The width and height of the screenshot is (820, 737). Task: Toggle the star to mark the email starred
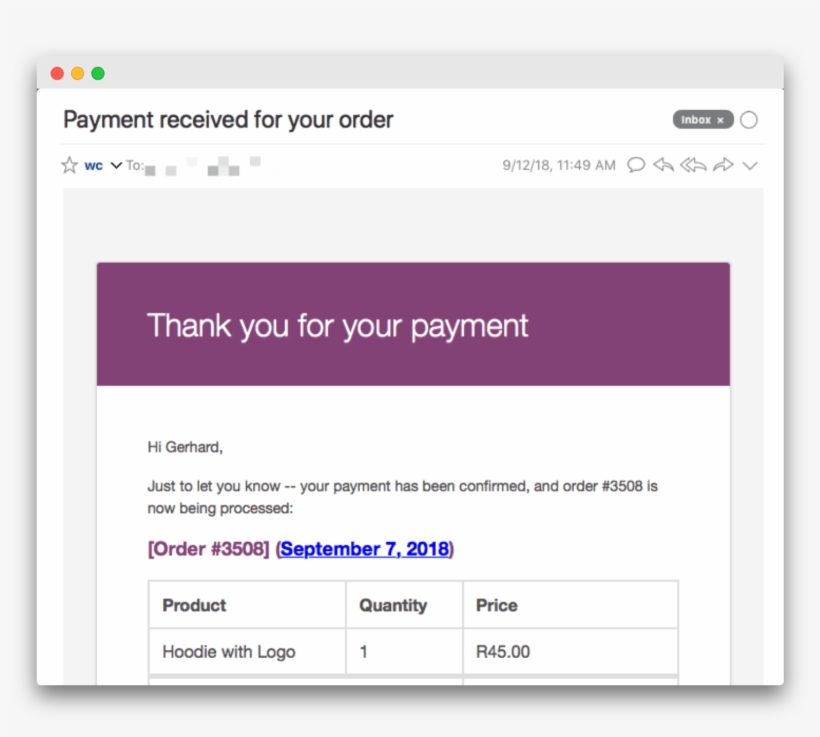click(x=68, y=164)
